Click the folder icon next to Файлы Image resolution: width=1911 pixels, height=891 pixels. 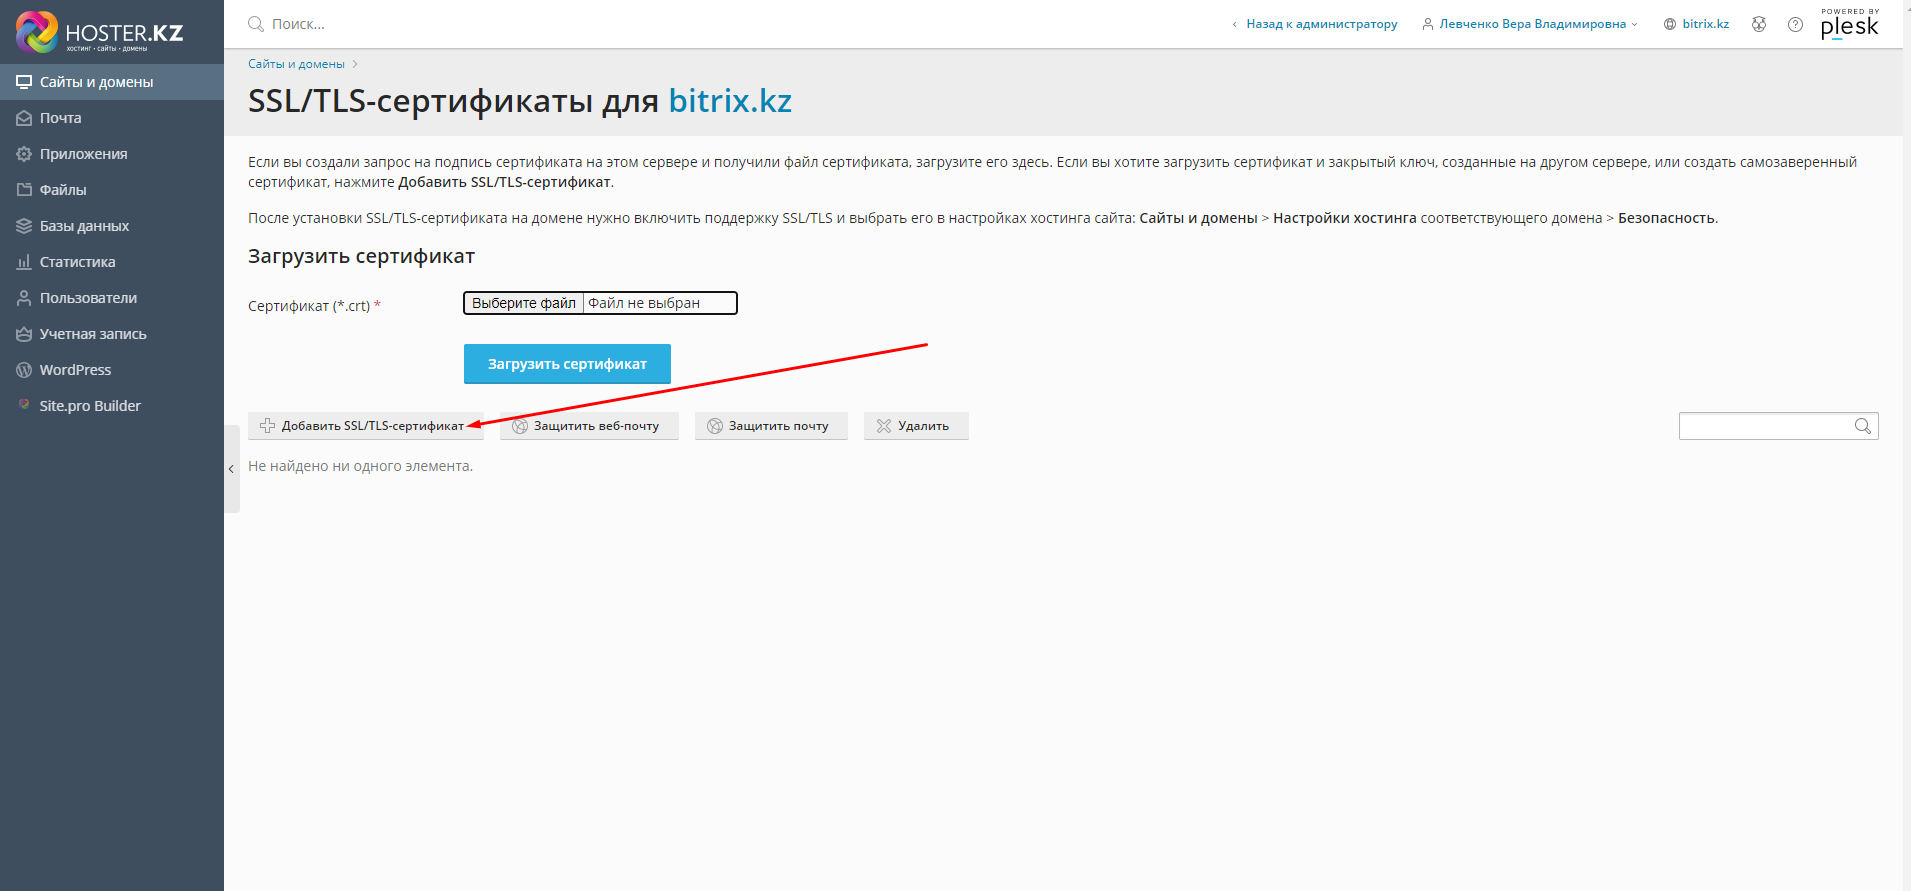click(x=24, y=190)
